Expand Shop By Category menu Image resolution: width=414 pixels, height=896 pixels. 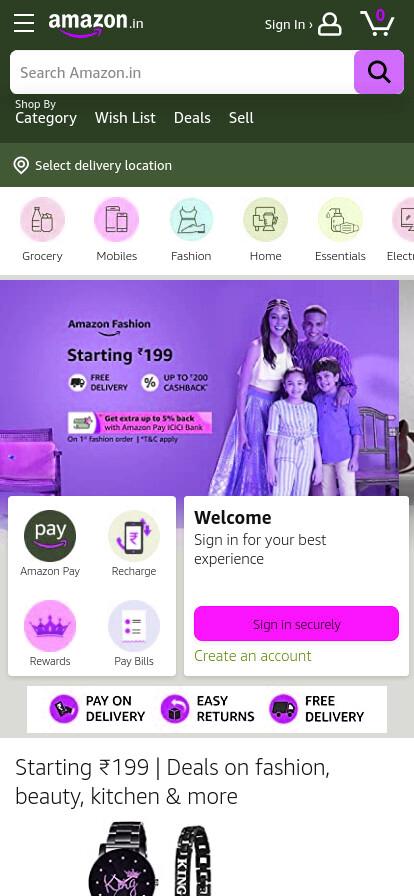[x=46, y=113]
